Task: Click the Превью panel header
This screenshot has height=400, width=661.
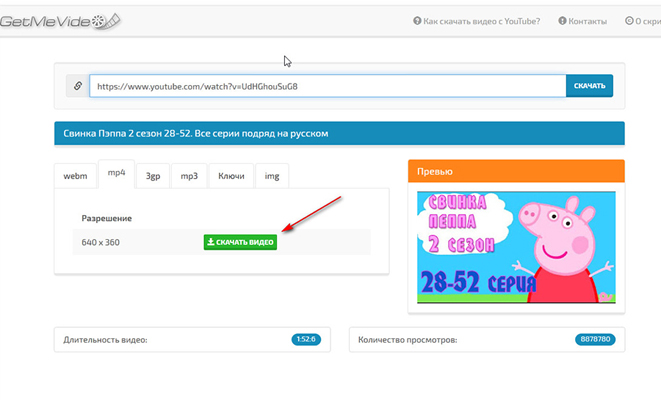Action: coord(516,171)
